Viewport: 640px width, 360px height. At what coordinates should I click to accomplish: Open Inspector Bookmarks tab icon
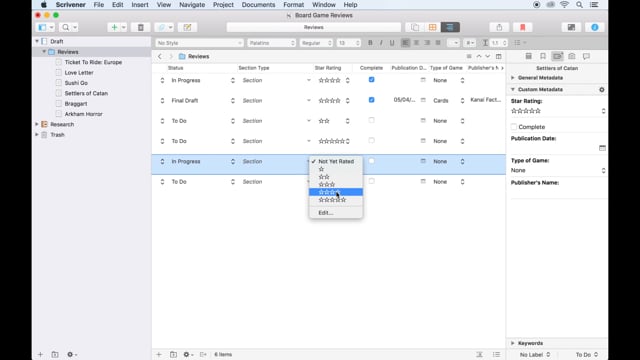tap(543, 56)
